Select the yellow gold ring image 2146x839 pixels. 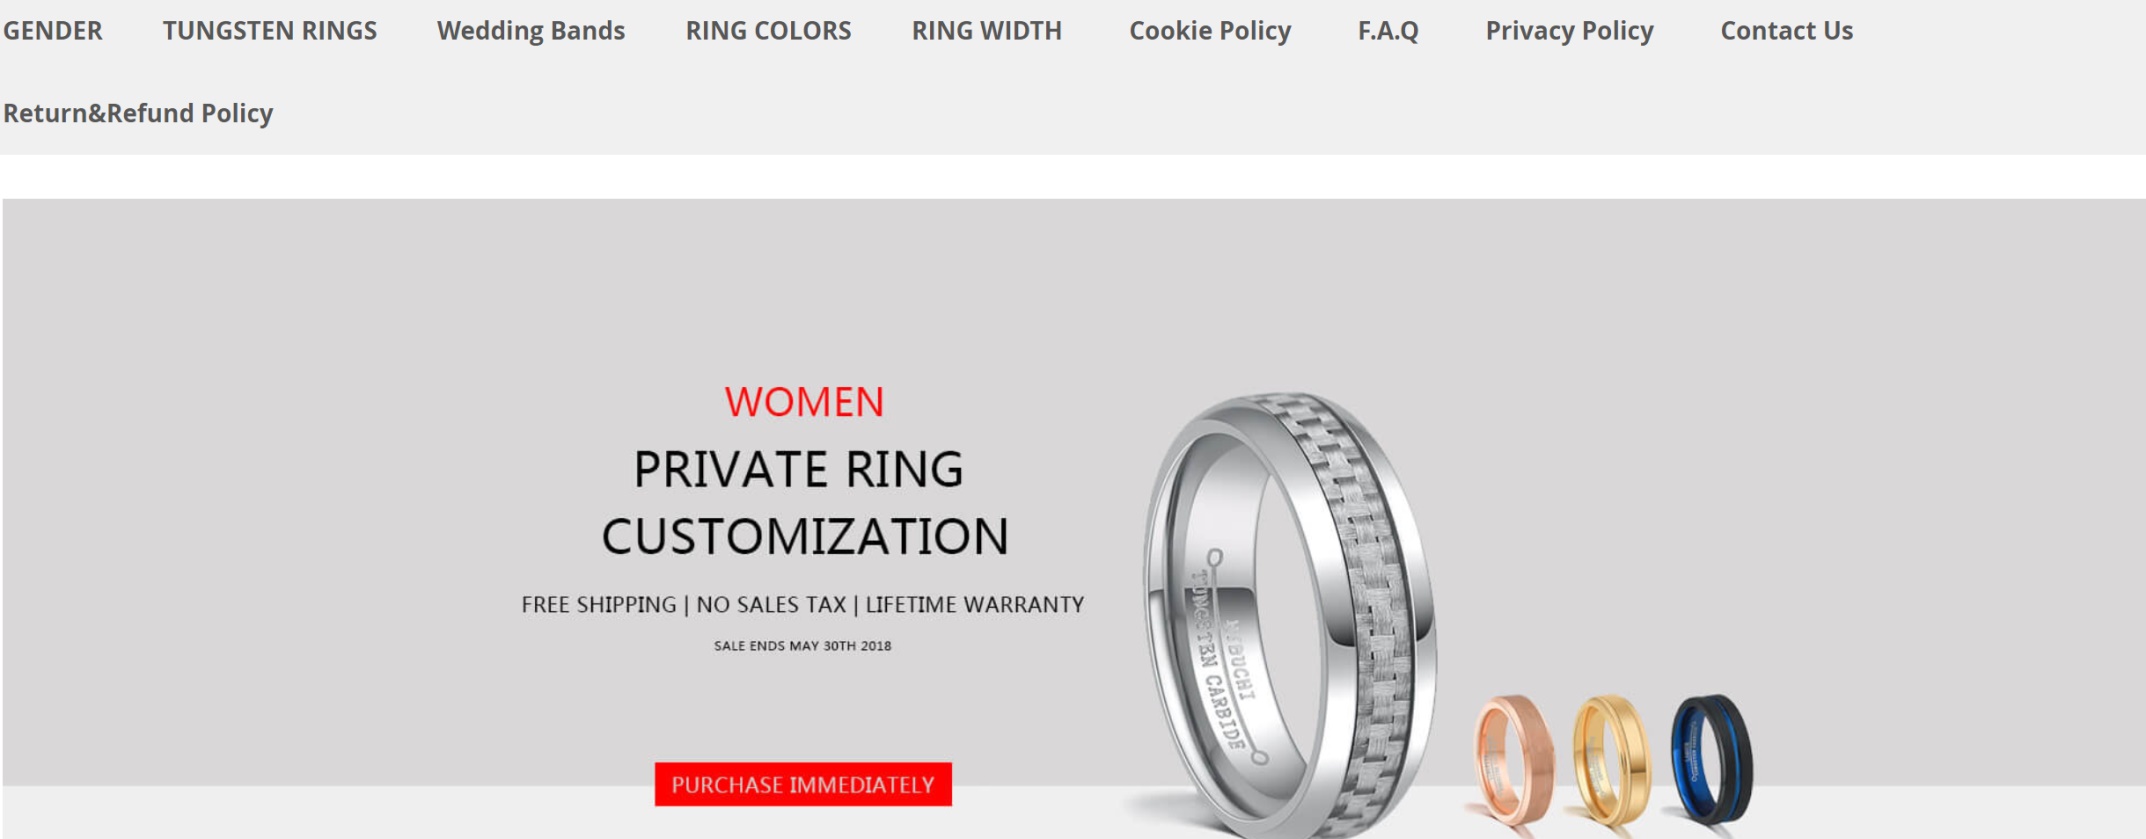[1610, 758]
